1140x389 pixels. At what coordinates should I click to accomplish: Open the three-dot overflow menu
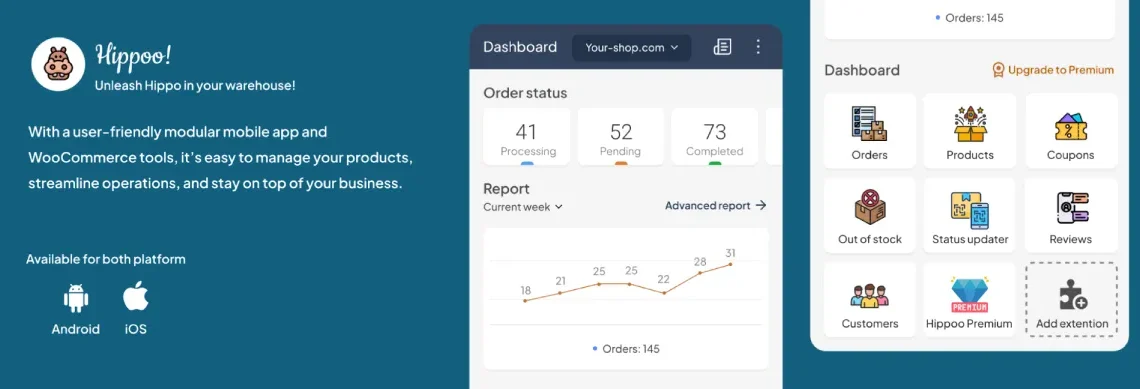click(x=758, y=47)
